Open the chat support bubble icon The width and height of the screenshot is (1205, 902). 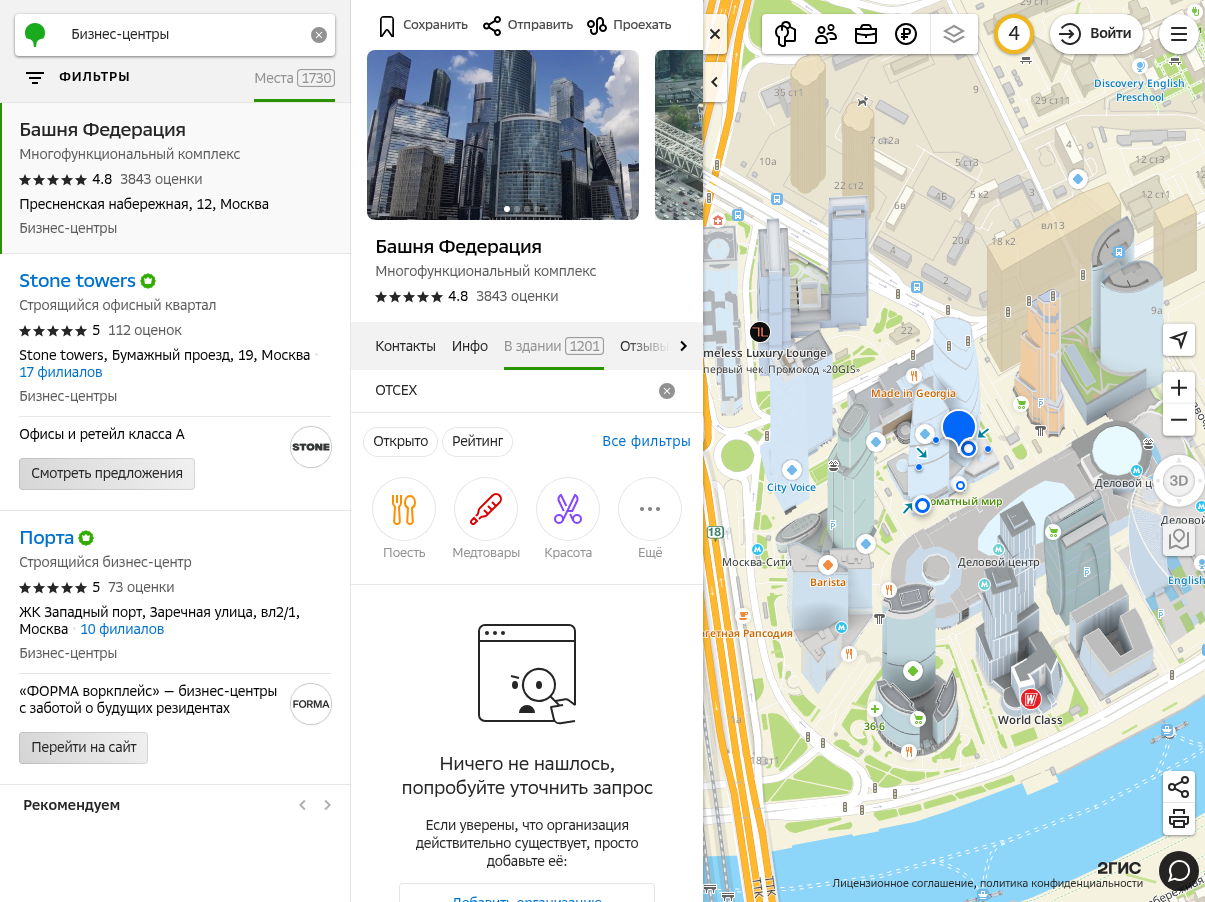click(x=1179, y=871)
